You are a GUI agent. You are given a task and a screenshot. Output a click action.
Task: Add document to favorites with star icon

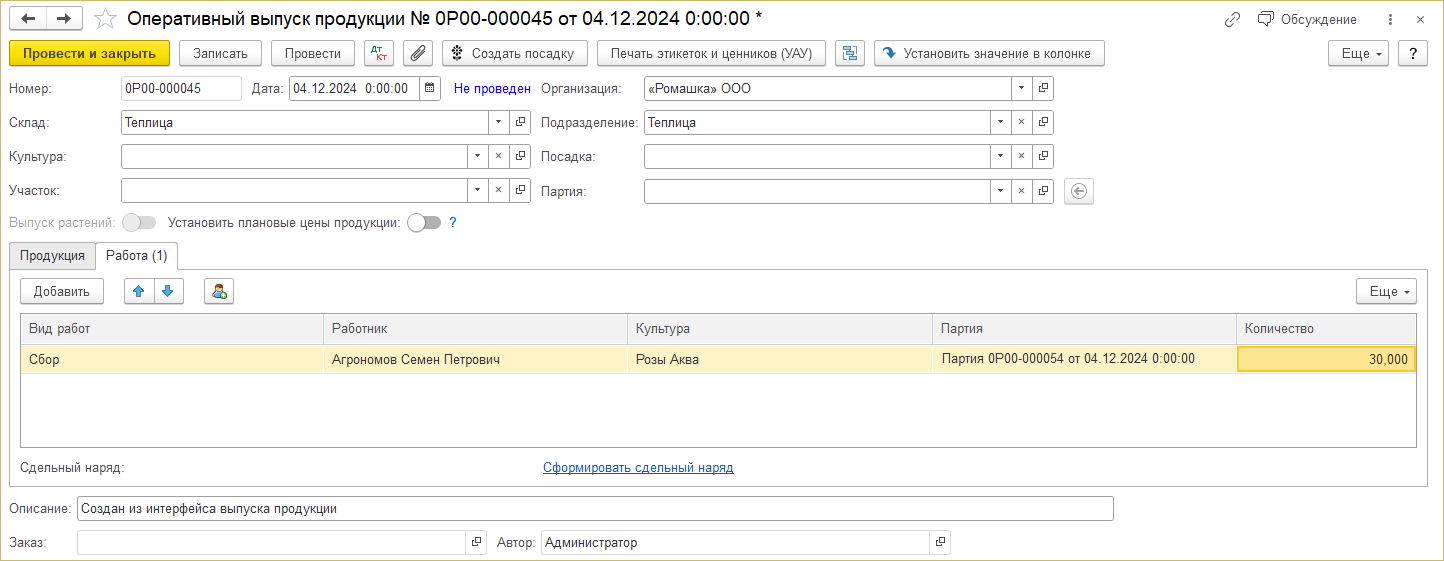pyautogui.click(x=105, y=19)
